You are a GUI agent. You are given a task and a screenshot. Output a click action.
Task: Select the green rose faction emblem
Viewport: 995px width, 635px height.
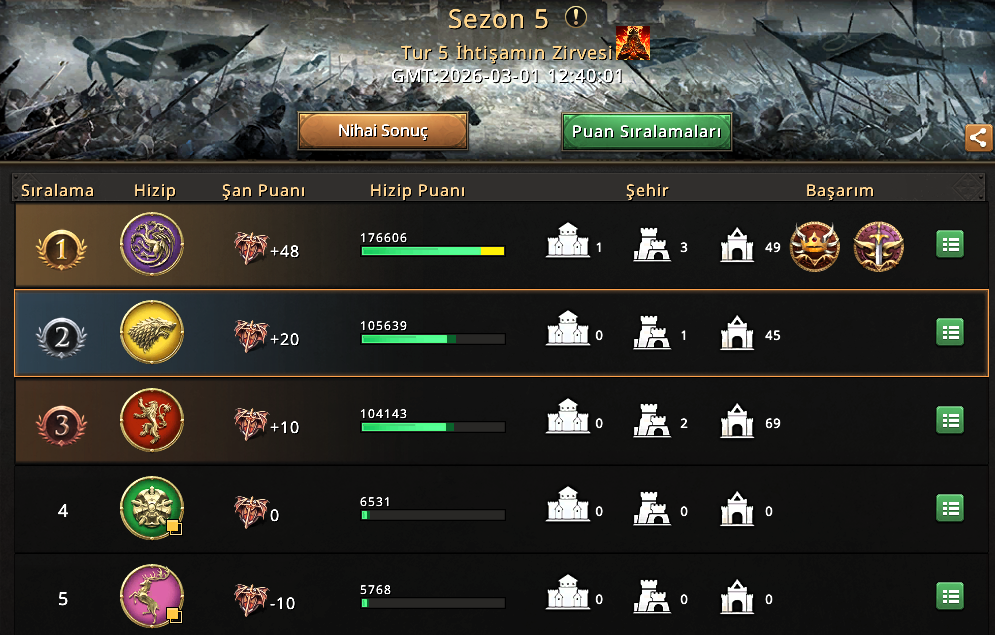pos(152,508)
